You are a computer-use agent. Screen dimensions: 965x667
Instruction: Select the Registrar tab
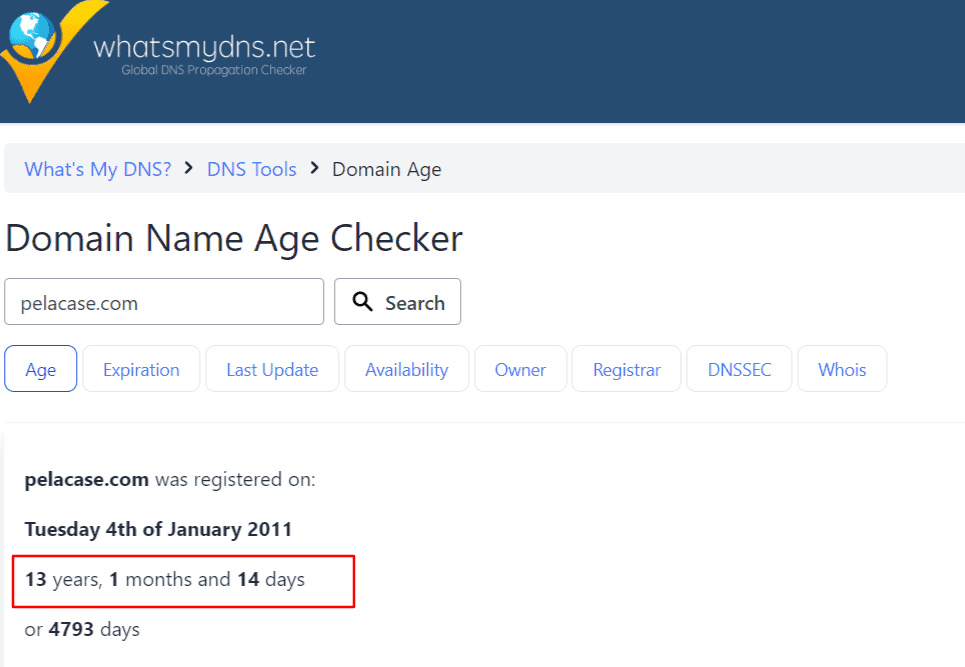(627, 369)
